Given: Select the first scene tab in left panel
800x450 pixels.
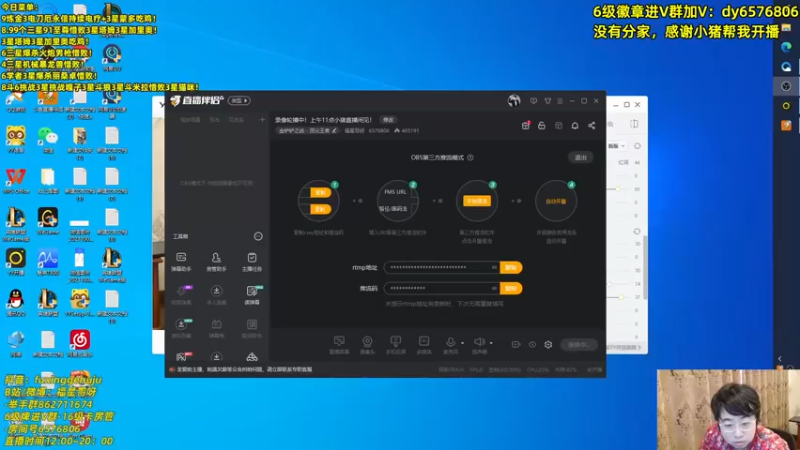Looking at the screenshot, I should [x=190, y=120].
